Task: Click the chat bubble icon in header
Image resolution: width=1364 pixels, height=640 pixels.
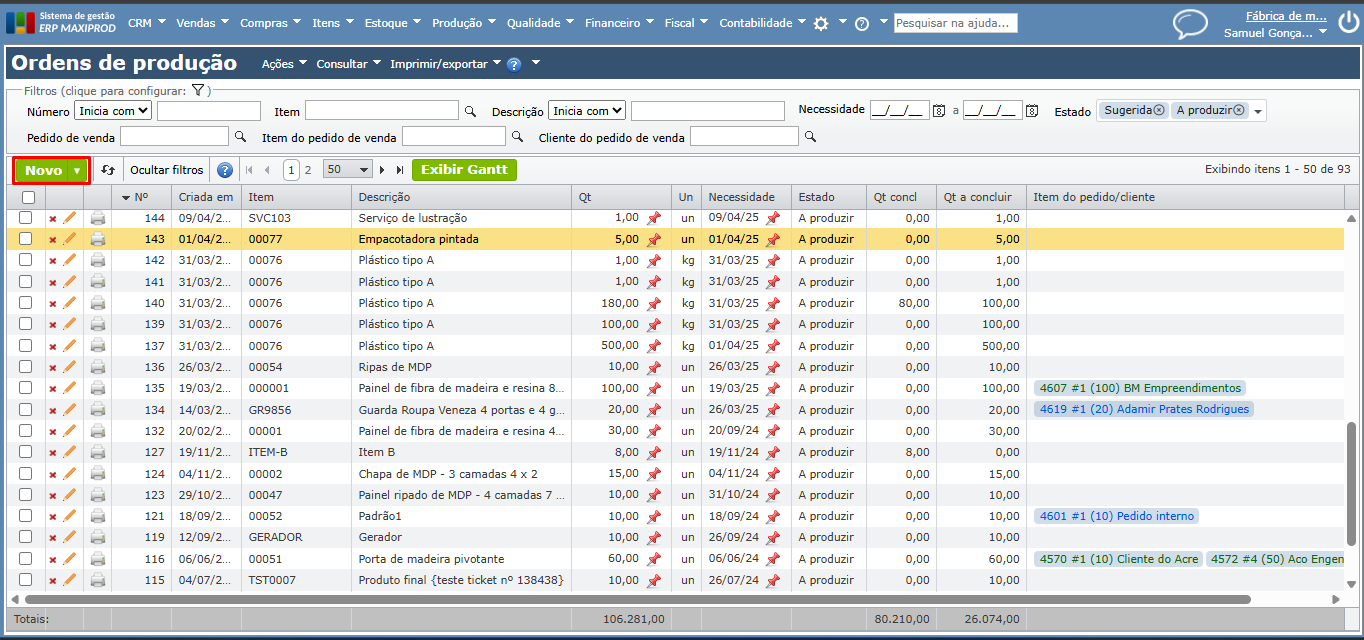Action: pyautogui.click(x=1190, y=24)
